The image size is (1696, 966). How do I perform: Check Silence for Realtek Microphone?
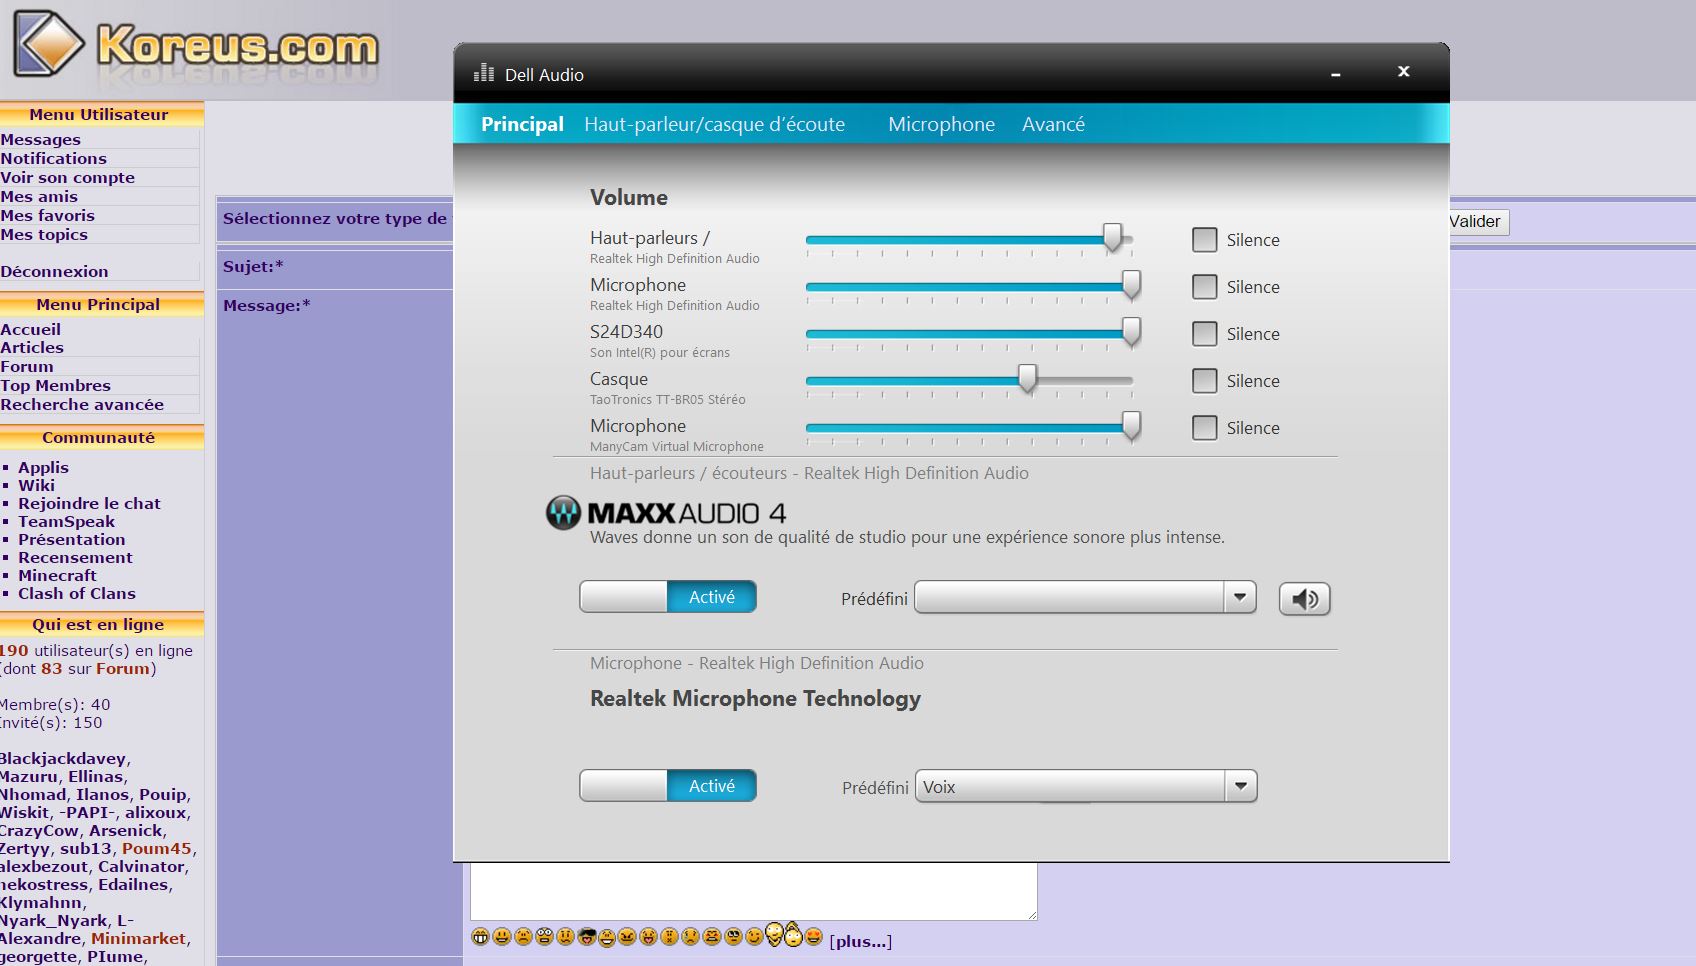tap(1204, 287)
